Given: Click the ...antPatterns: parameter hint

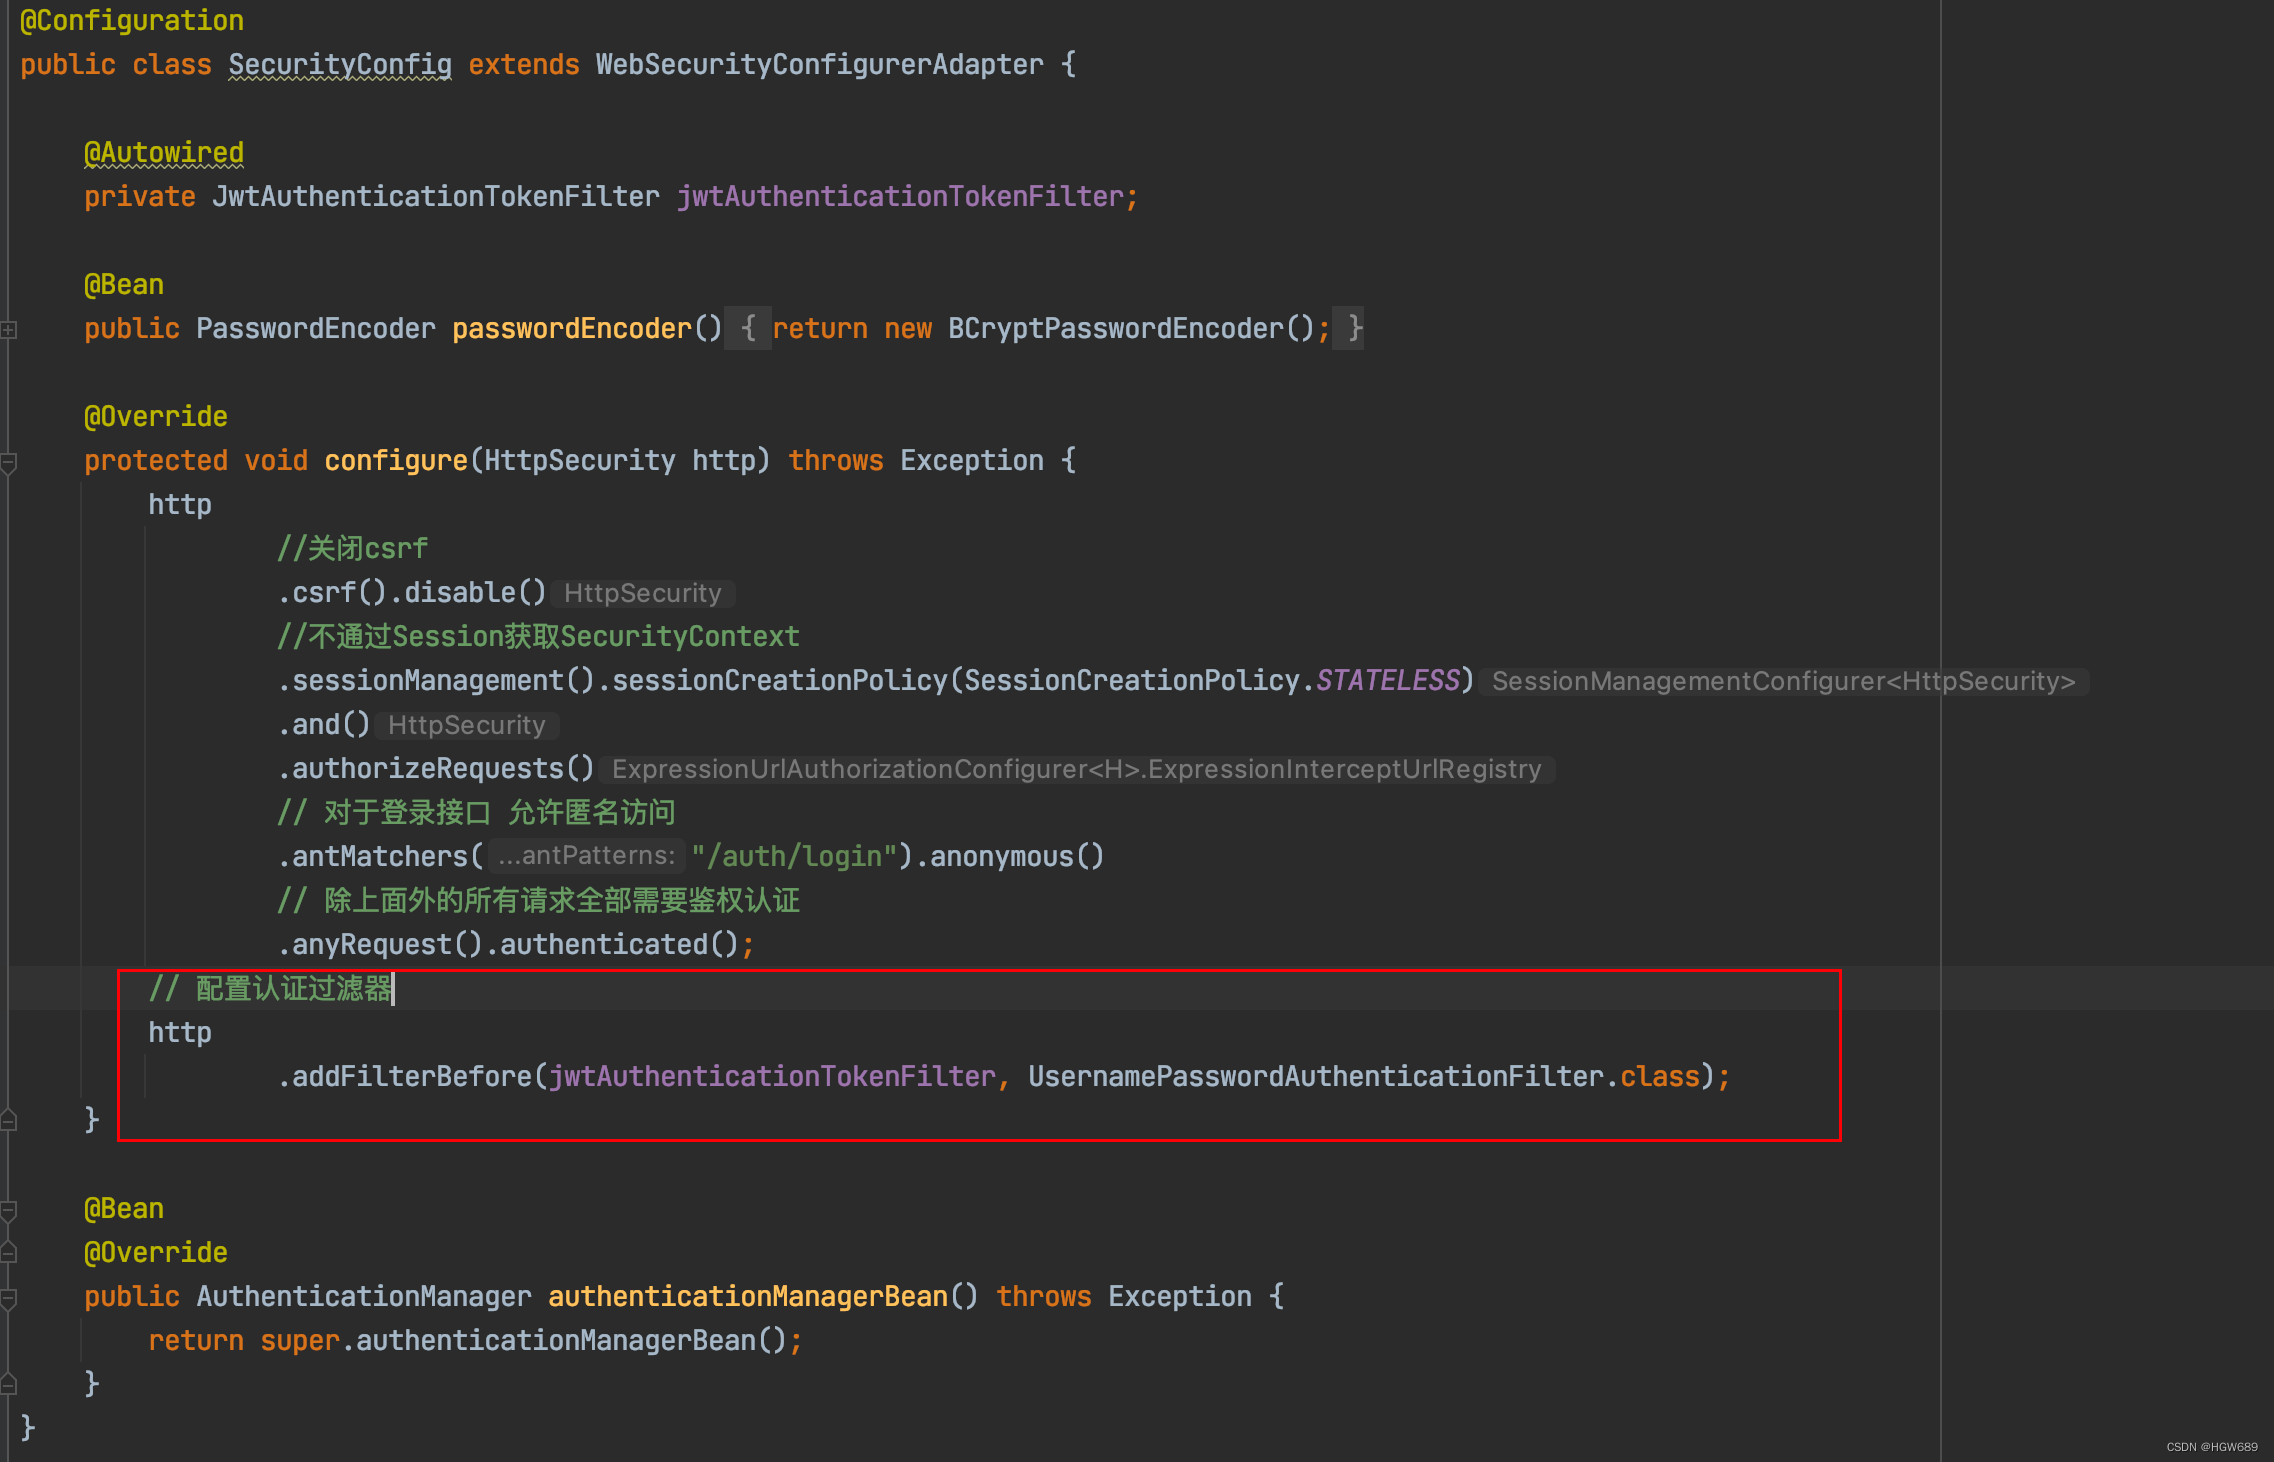Looking at the screenshot, I should click(x=587, y=855).
